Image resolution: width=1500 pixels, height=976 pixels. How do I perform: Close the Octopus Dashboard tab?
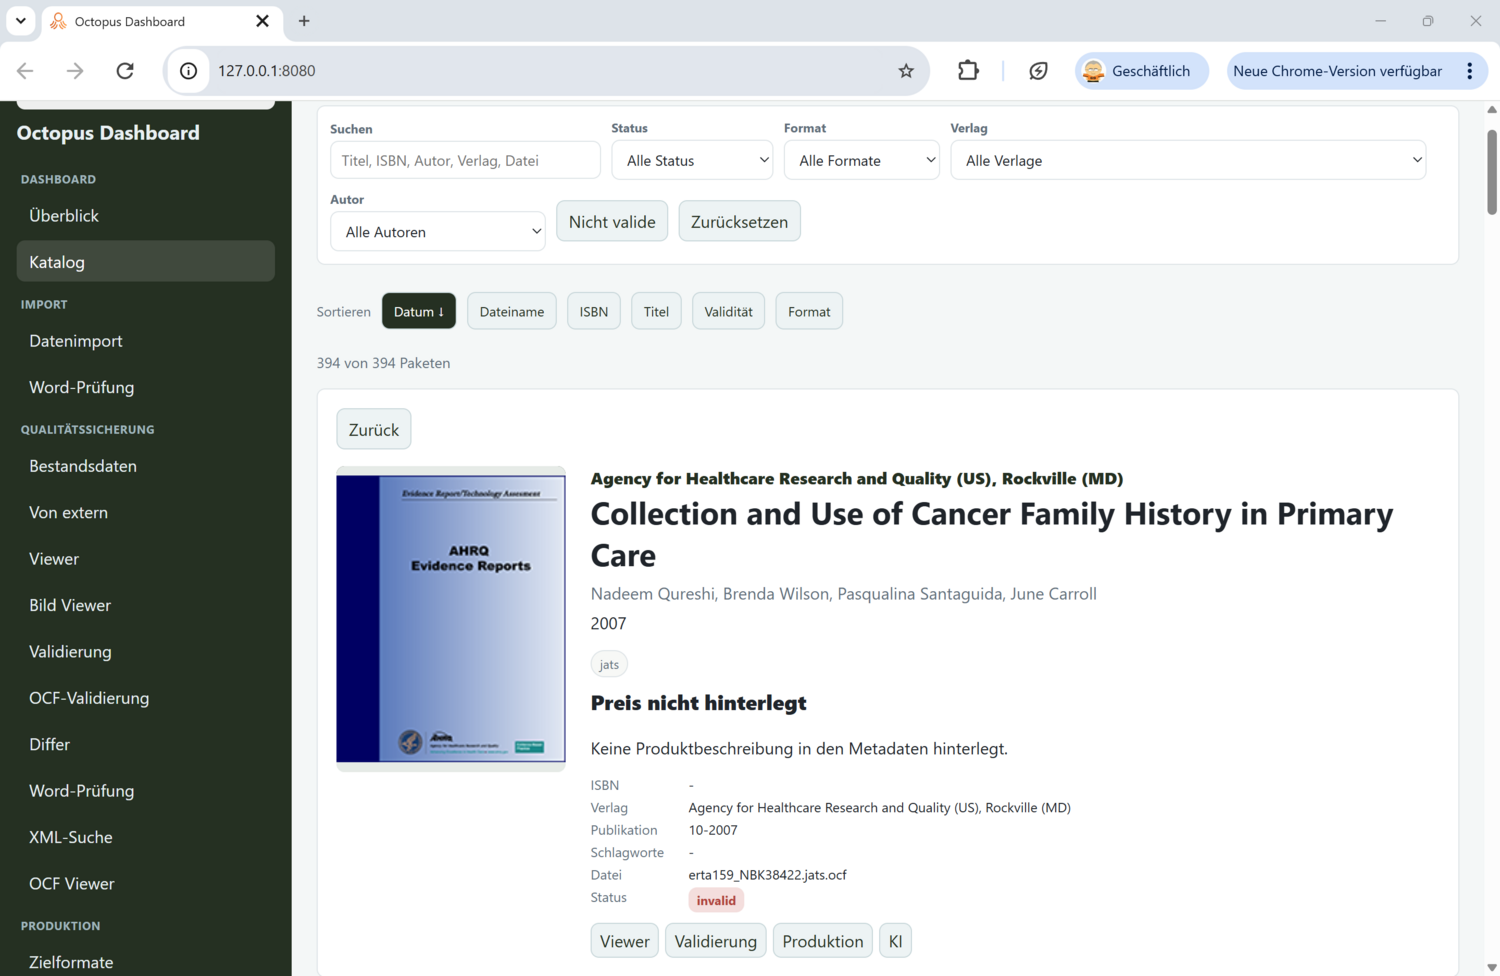[262, 21]
